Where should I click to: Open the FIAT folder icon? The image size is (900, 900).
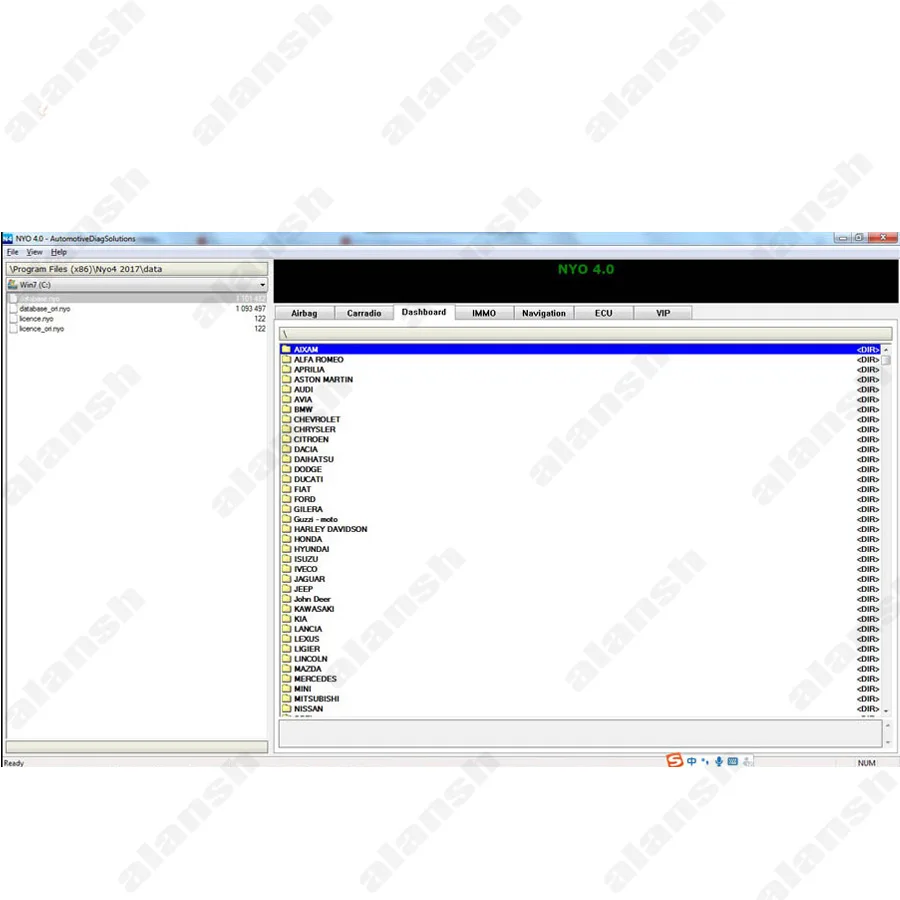coord(286,489)
